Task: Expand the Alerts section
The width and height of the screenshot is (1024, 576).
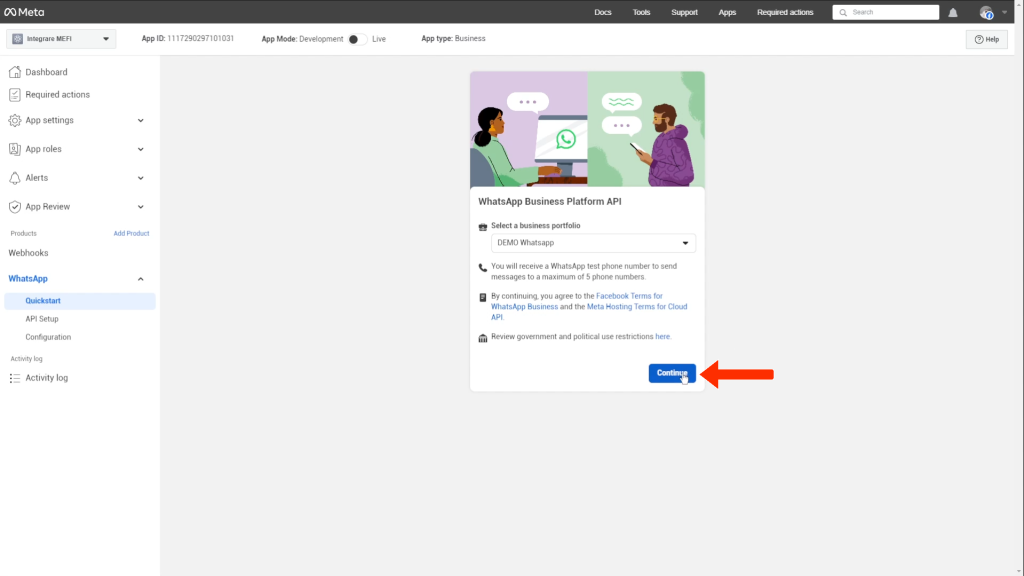Action: 140,178
